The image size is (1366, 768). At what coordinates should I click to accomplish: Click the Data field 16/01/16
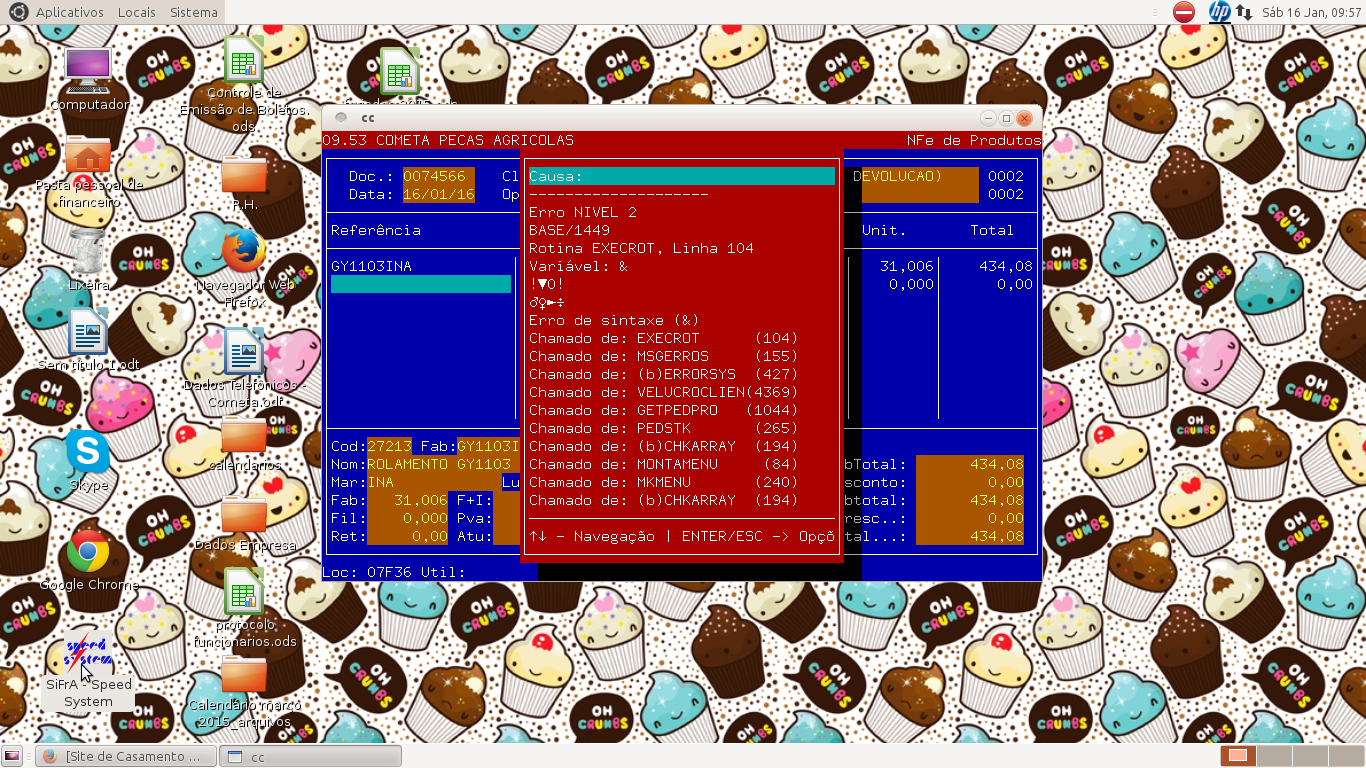[x=439, y=194]
